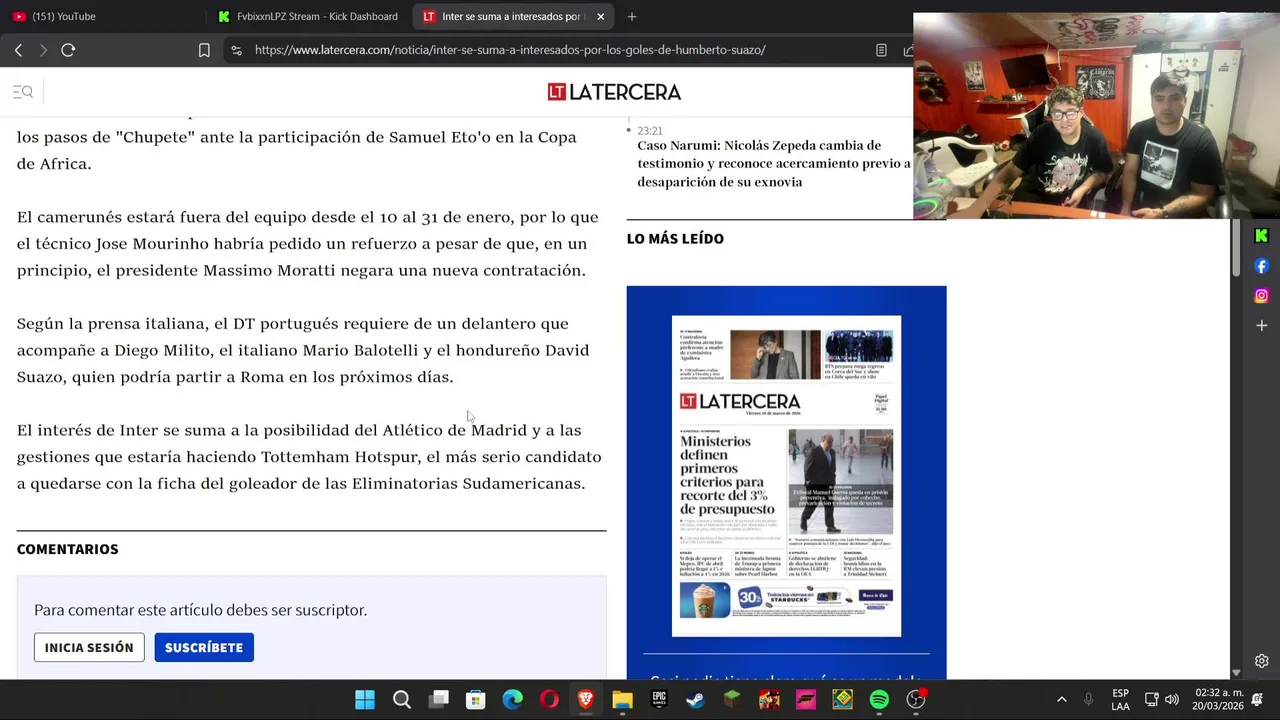This screenshot has height=720, width=1280.
Task: Bookmark this page using the bookmark icon
Action: click(204, 50)
